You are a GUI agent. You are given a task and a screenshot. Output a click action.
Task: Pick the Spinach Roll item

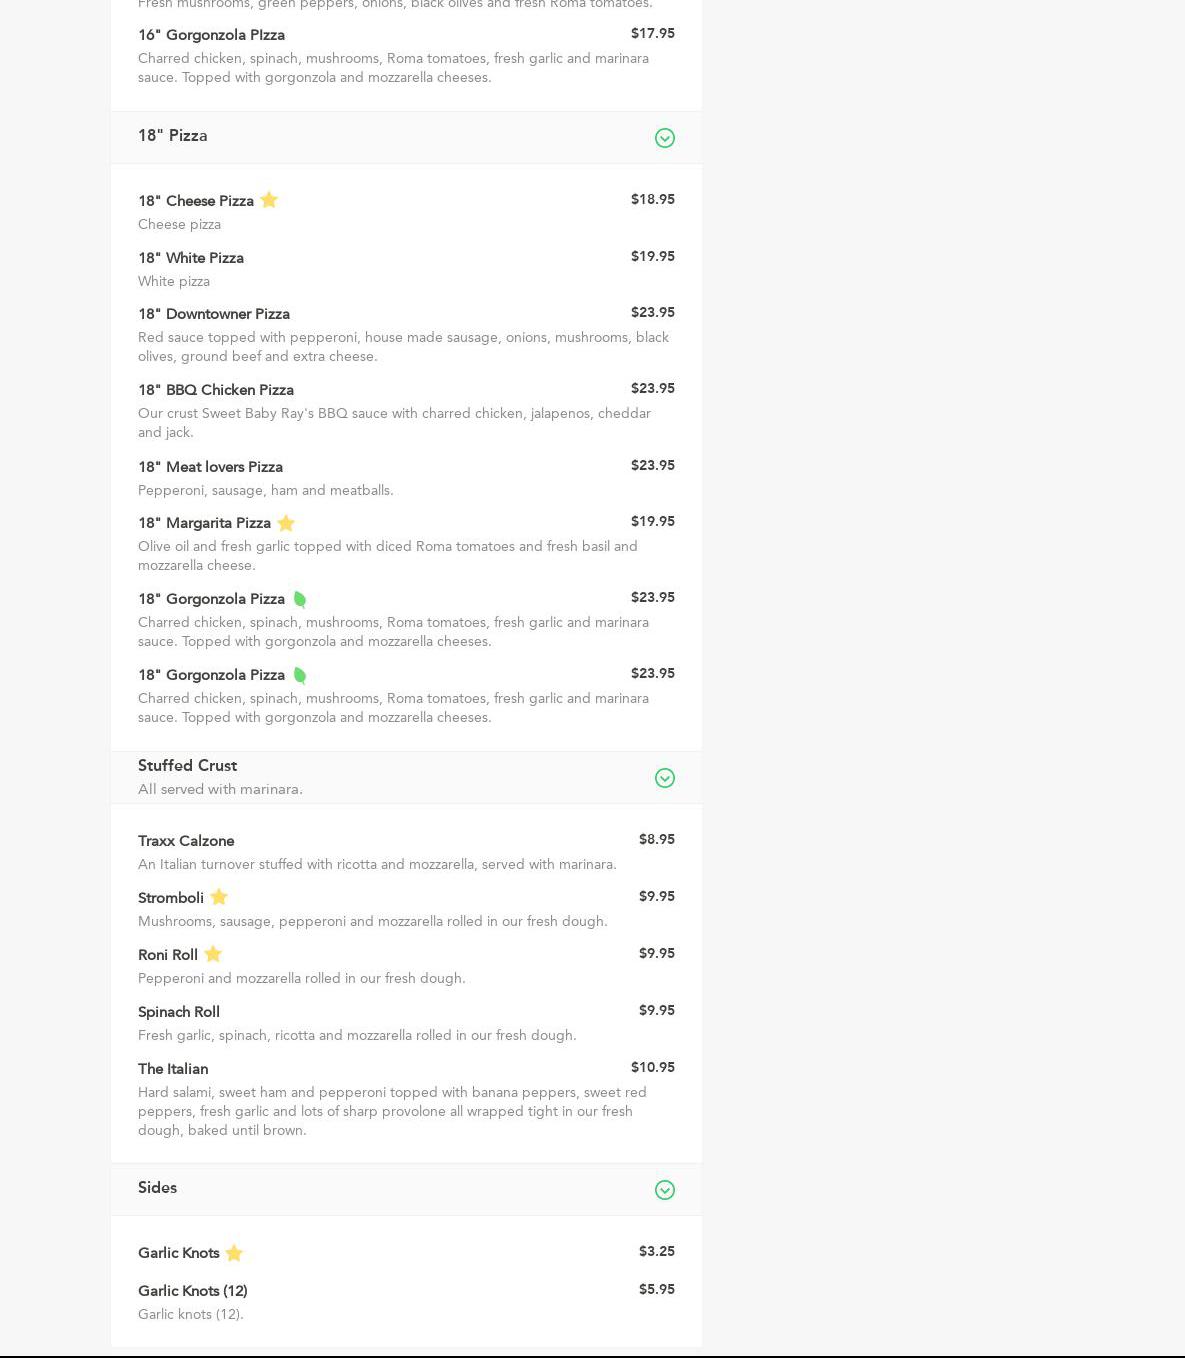pos(179,1012)
